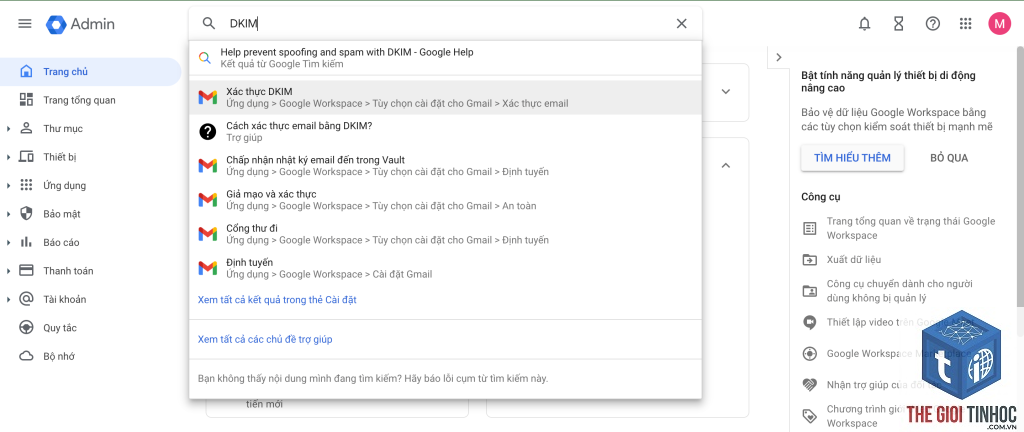Open the notifications bell
Viewport: 1024px width, 432px height.
[865, 24]
